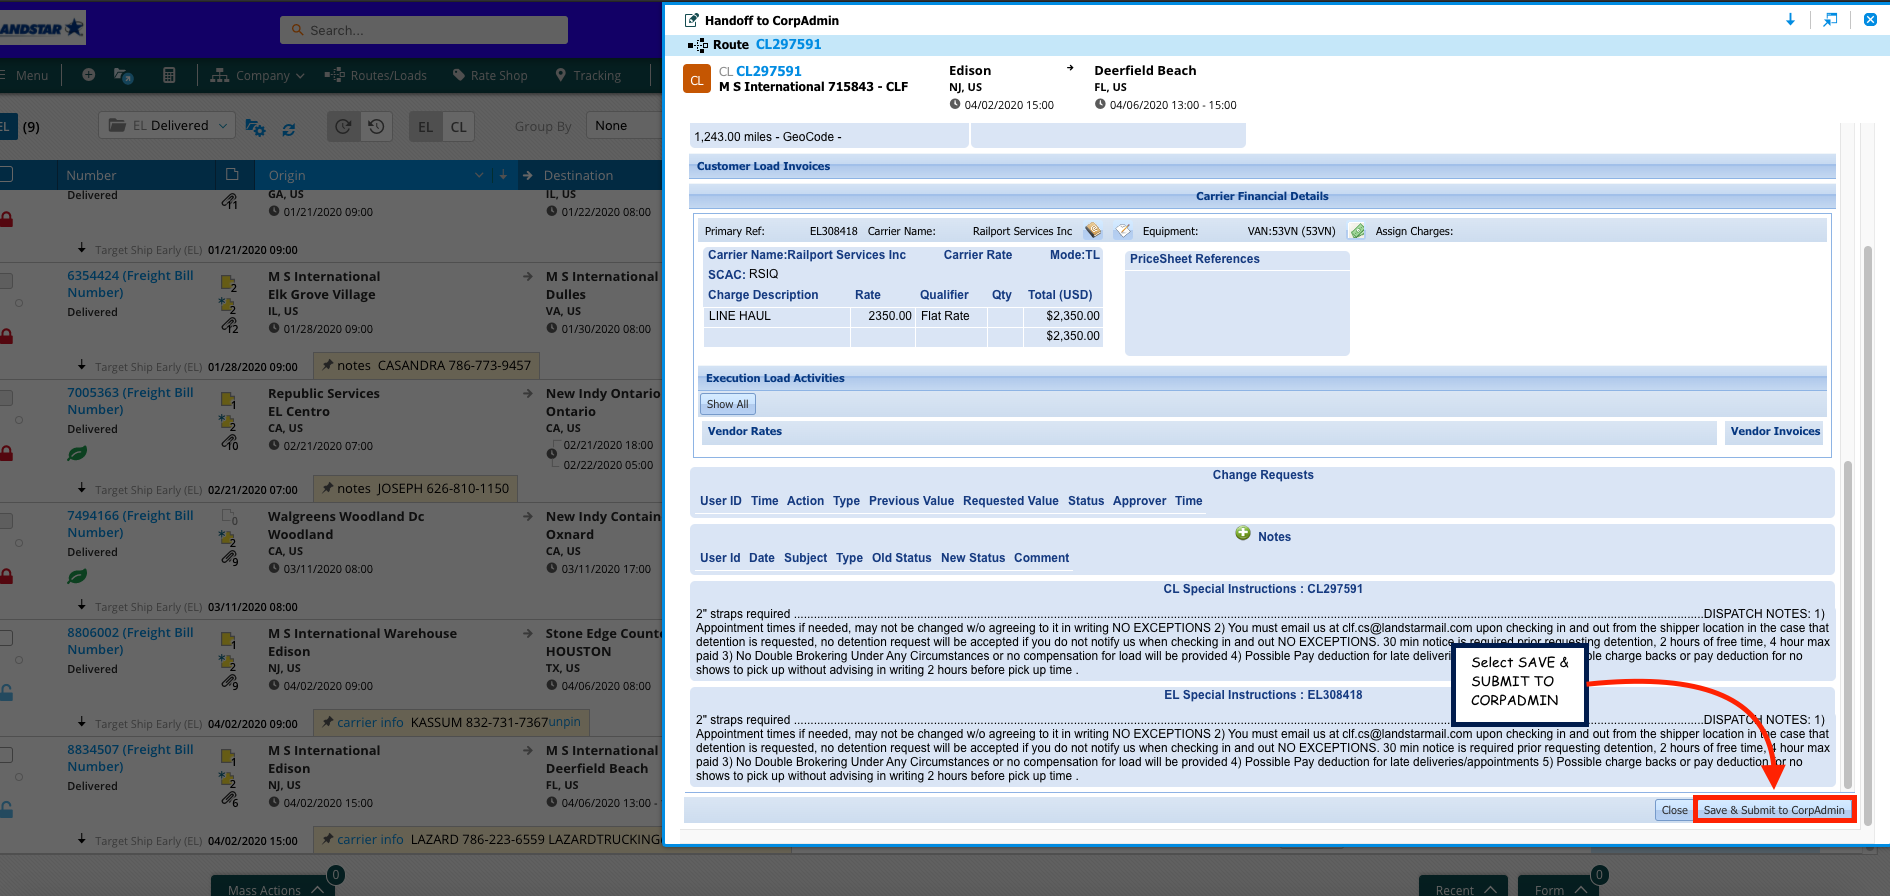
Task: Toggle the EL view button
Action: pos(426,126)
